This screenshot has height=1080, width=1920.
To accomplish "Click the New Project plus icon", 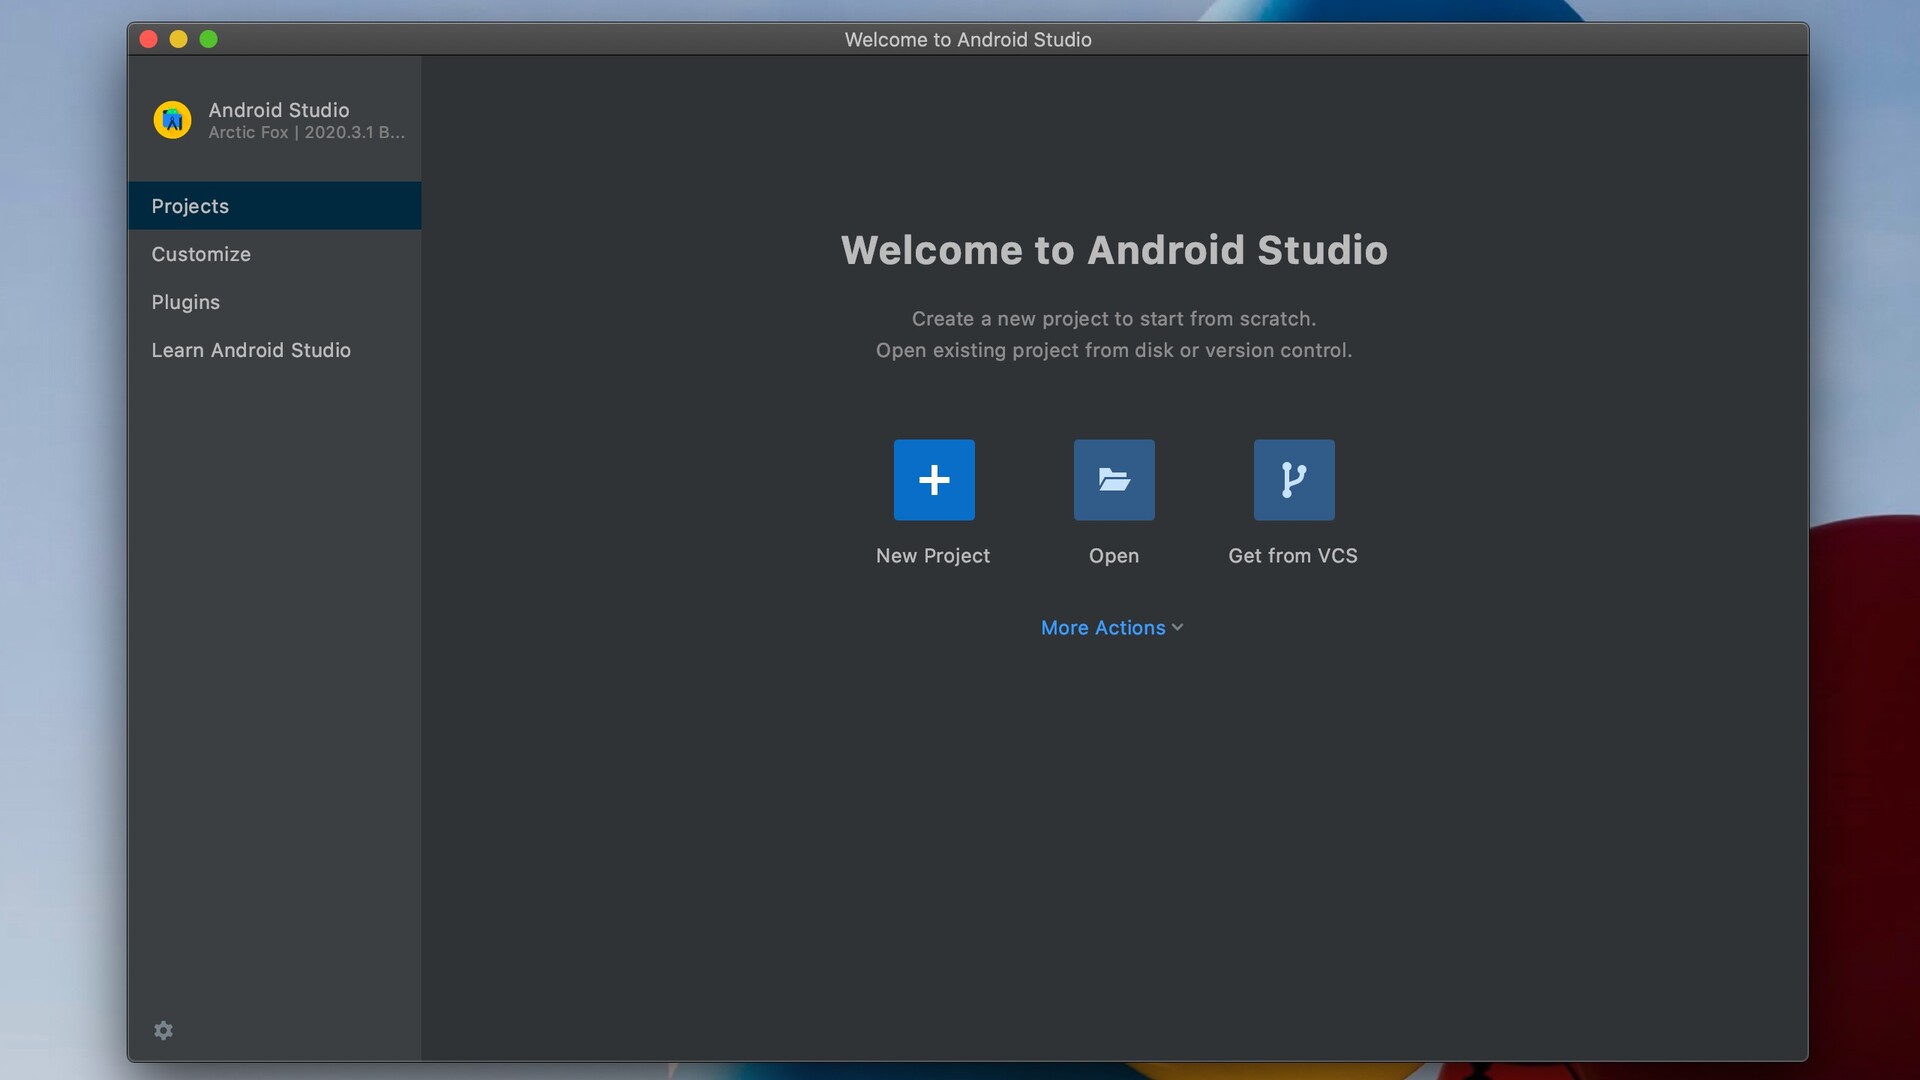I will click(934, 480).
